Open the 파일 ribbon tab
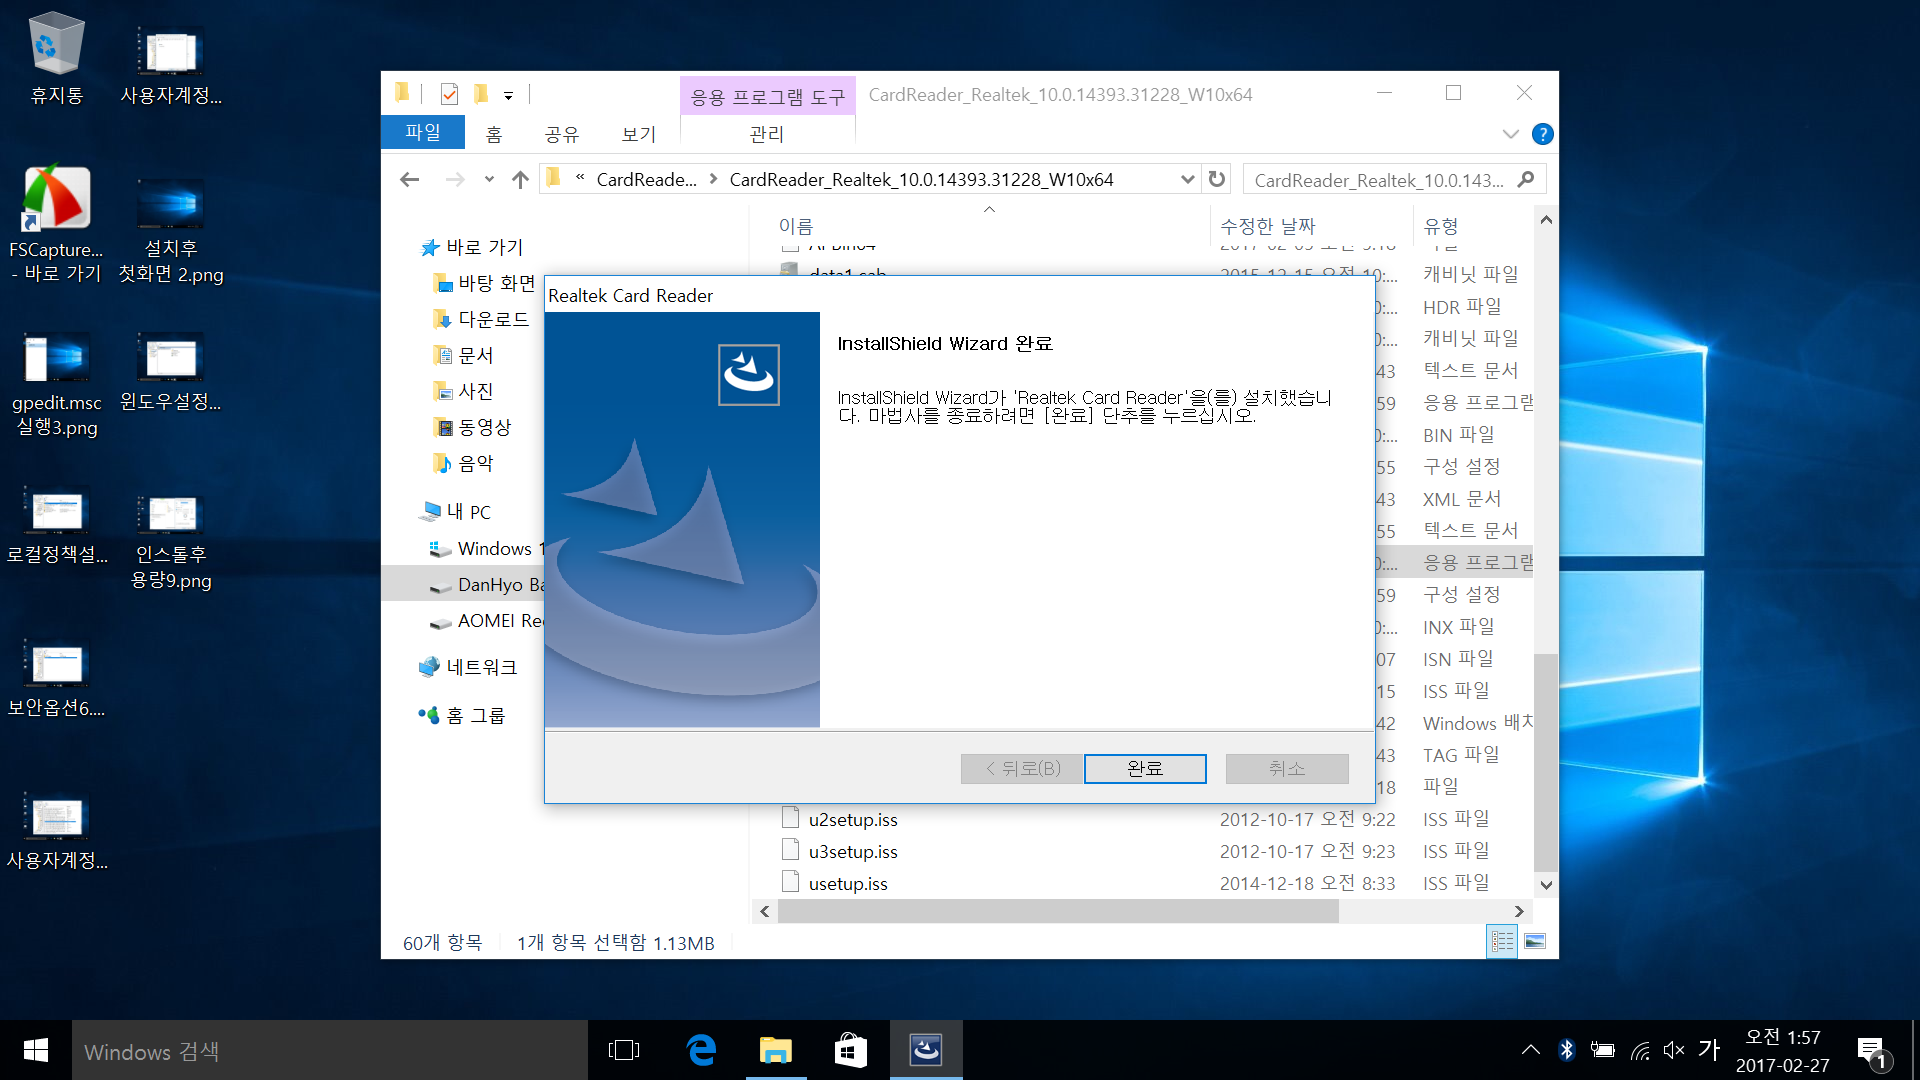The height and width of the screenshot is (1080, 1920). [x=423, y=132]
